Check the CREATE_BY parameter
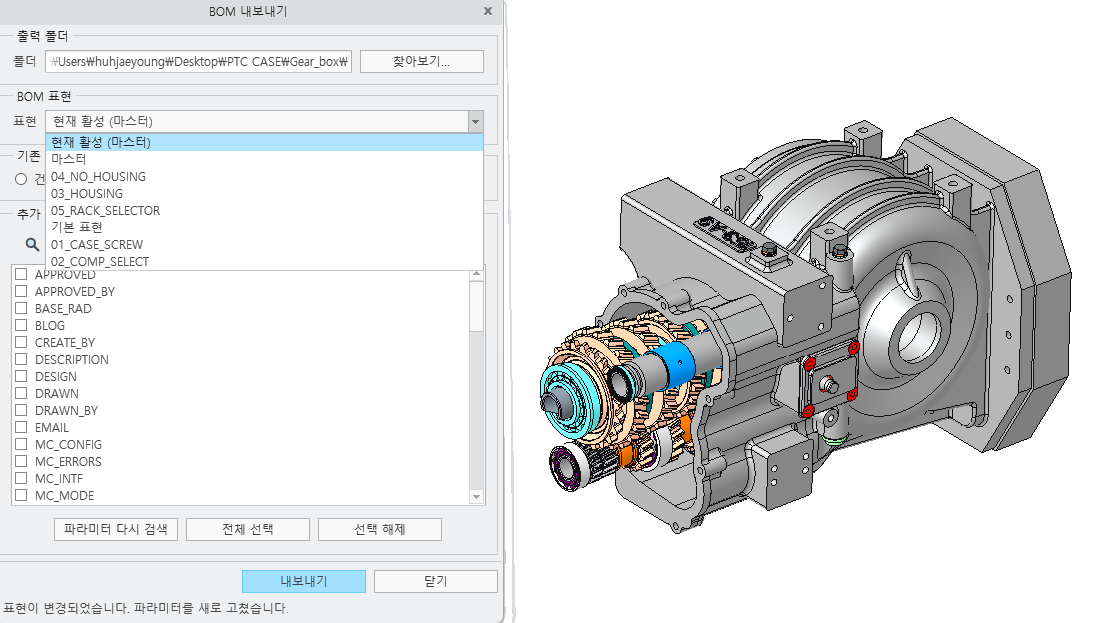 point(21,342)
